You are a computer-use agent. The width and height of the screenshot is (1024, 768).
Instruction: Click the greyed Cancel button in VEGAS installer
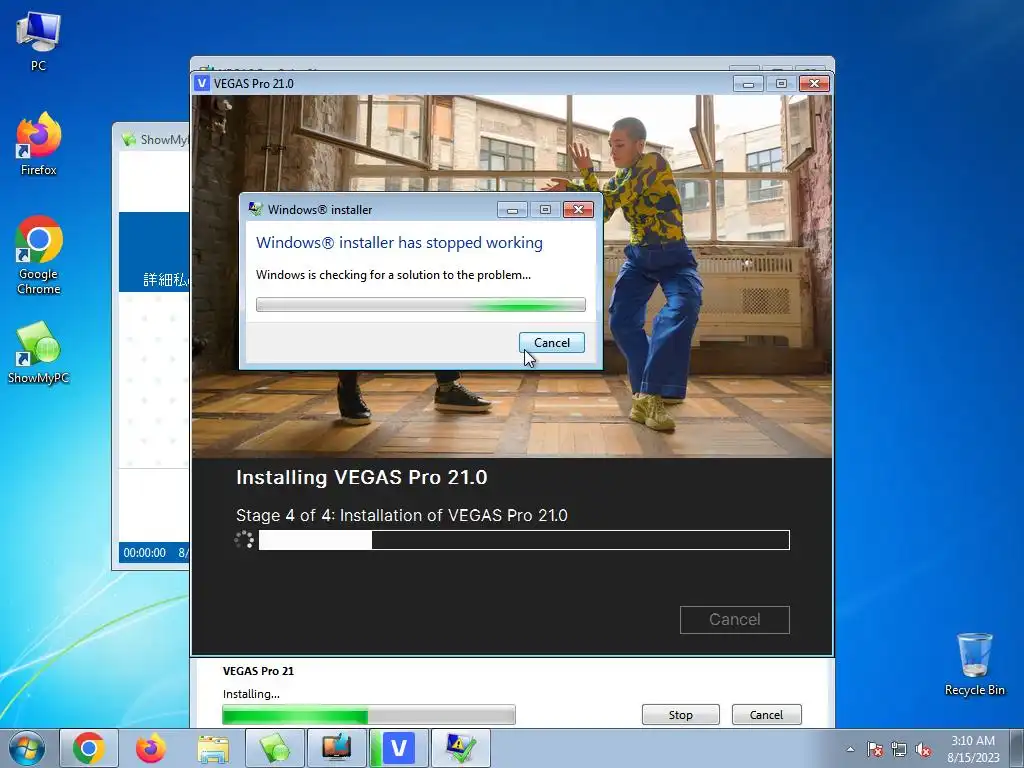(x=735, y=620)
